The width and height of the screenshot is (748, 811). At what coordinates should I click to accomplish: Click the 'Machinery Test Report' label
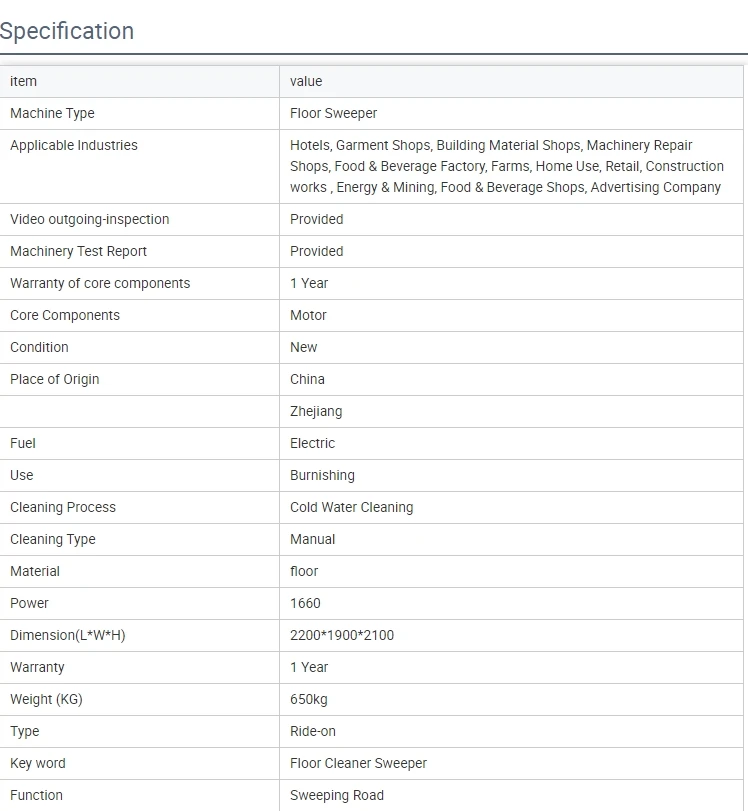tap(78, 251)
